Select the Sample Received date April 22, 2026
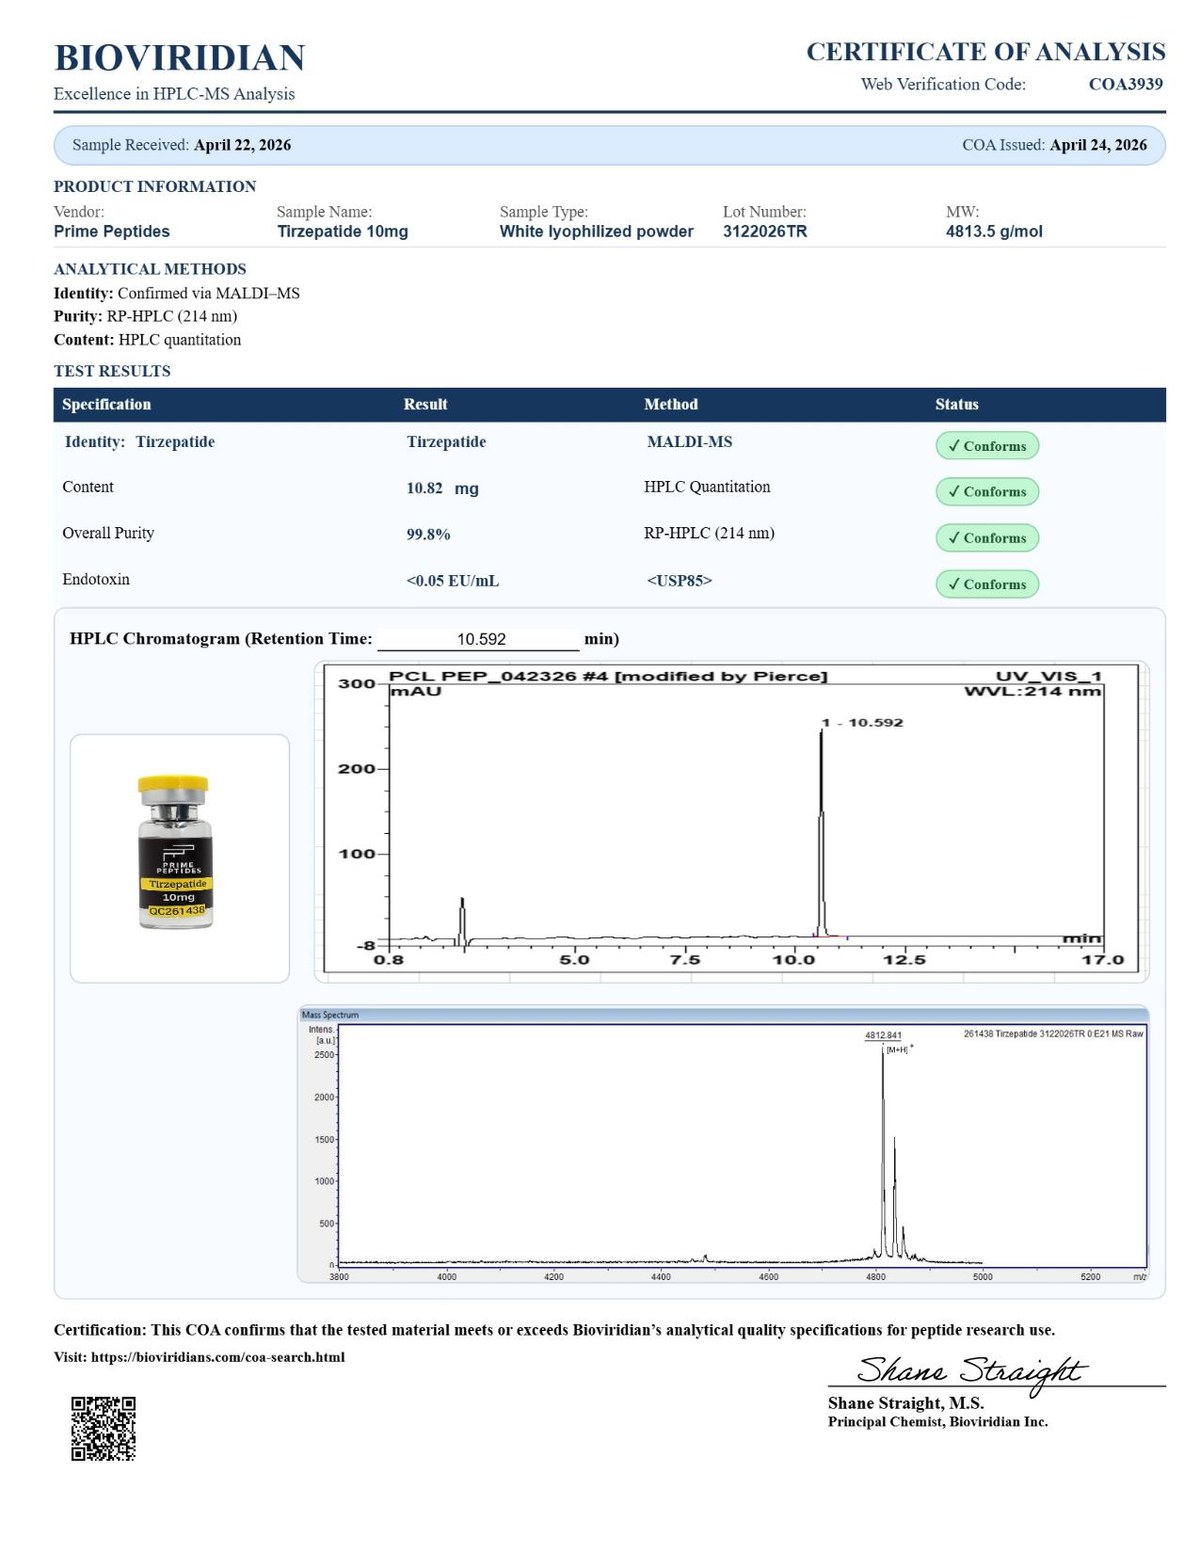1200x1553 pixels. pyautogui.click(x=242, y=145)
